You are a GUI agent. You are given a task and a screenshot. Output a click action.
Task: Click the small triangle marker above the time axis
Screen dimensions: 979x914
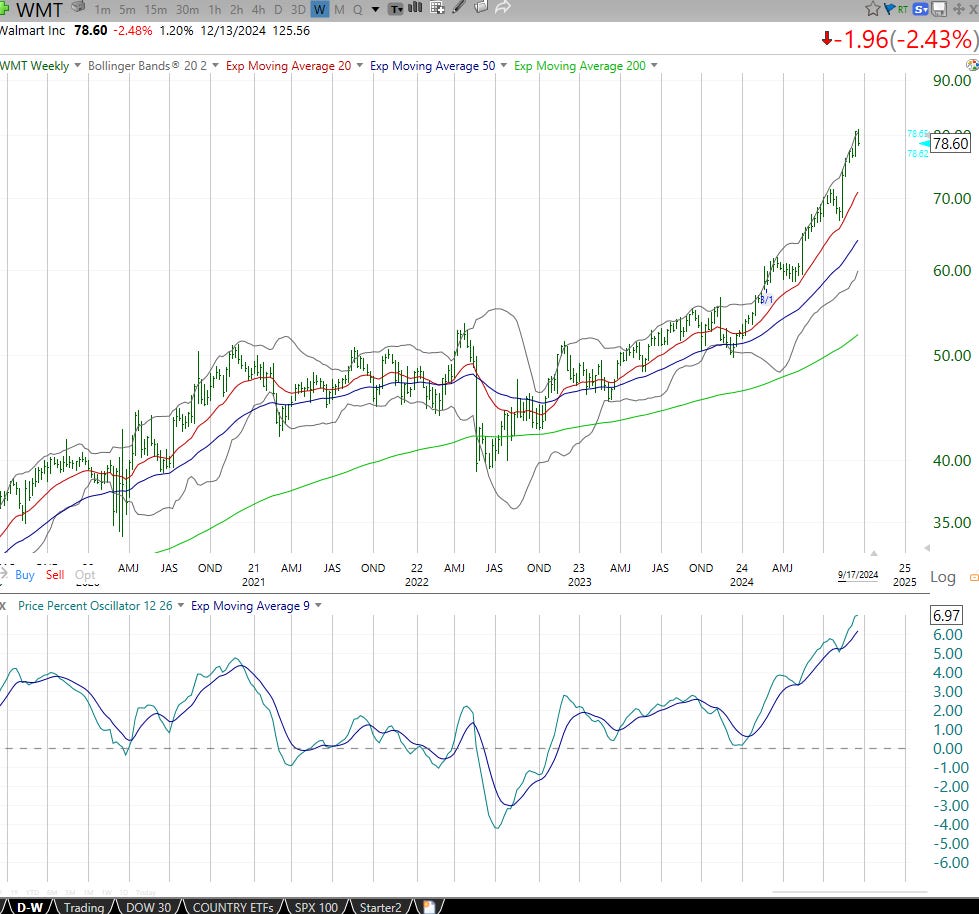pyautogui.click(x=874, y=553)
